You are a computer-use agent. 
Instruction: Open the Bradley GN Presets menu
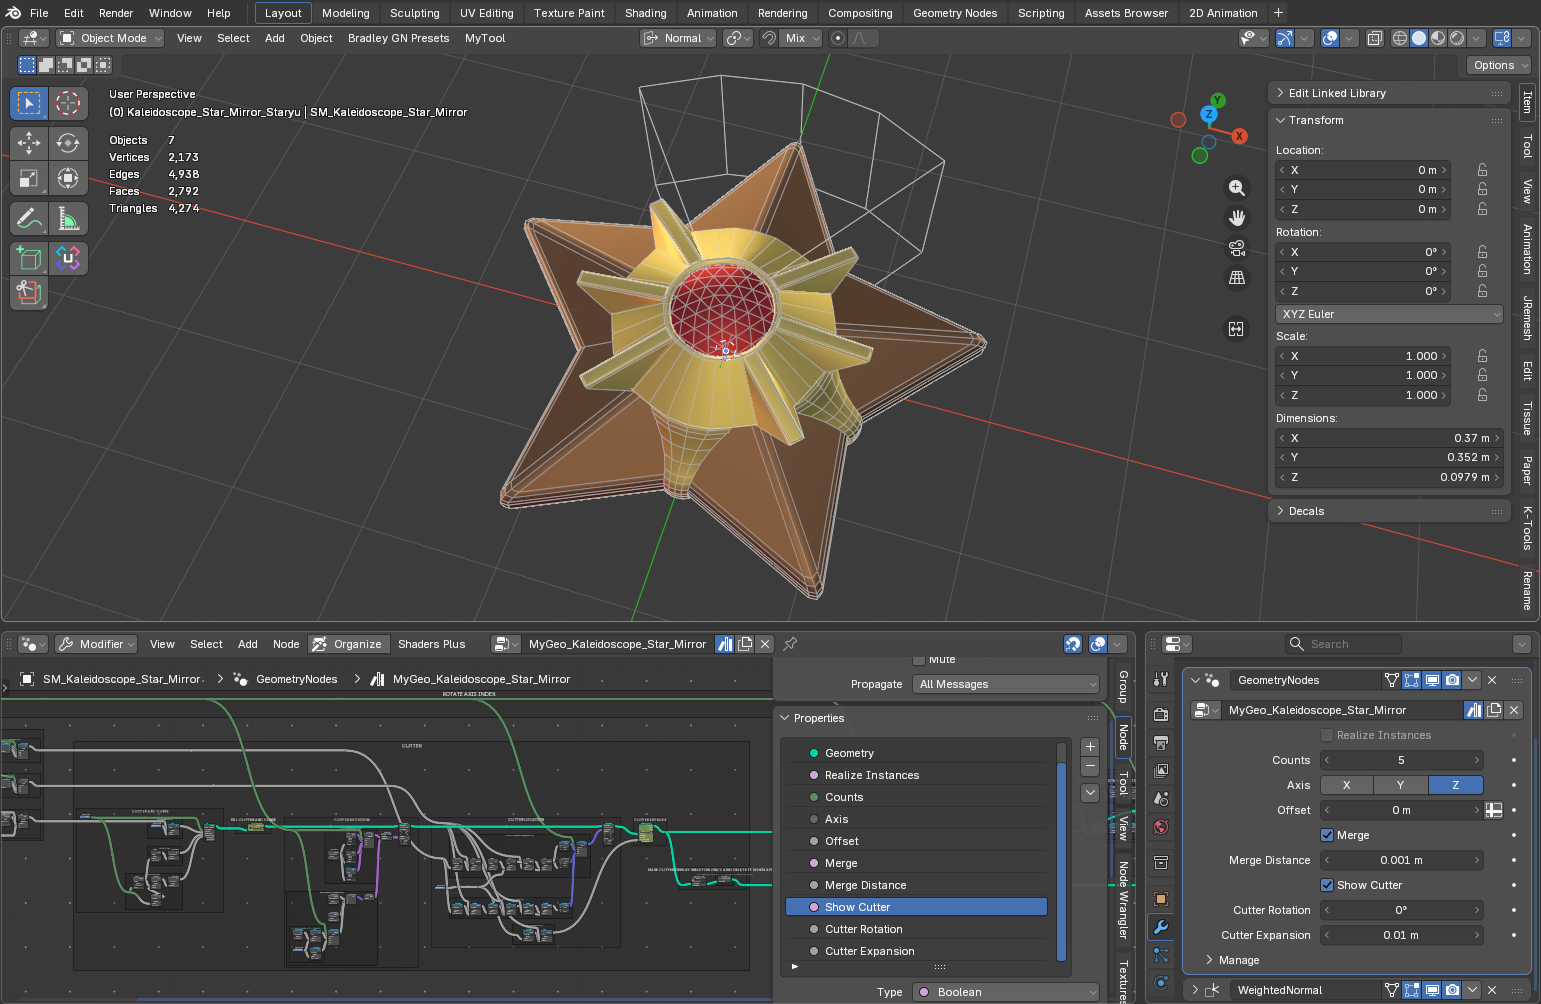[x=398, y=38]
